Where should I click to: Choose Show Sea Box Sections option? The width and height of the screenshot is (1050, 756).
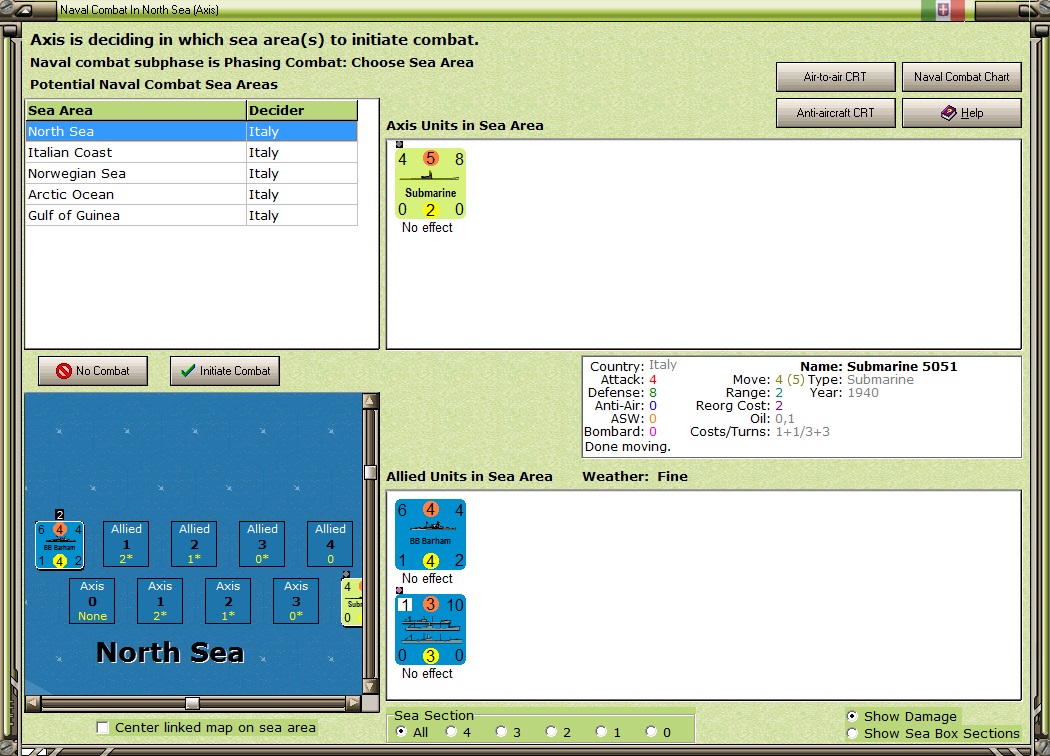pos(852,733)
